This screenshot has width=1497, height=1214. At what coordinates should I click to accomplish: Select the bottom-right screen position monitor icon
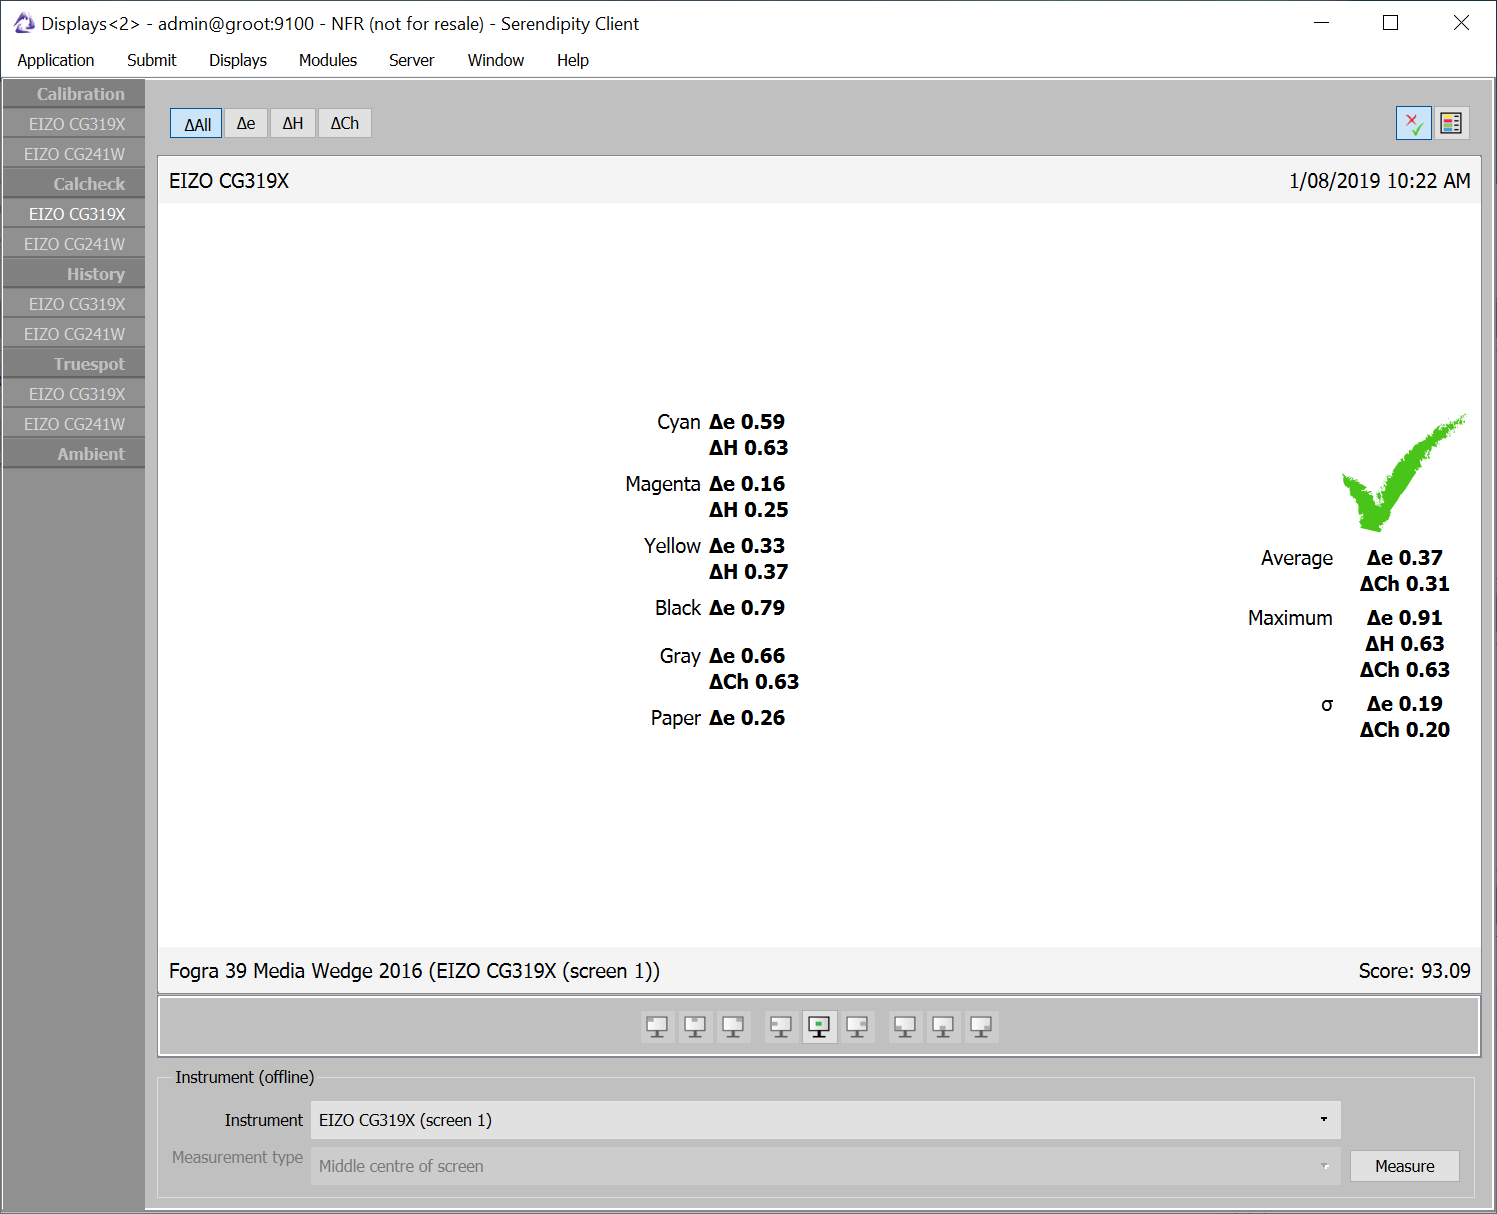981,1027
